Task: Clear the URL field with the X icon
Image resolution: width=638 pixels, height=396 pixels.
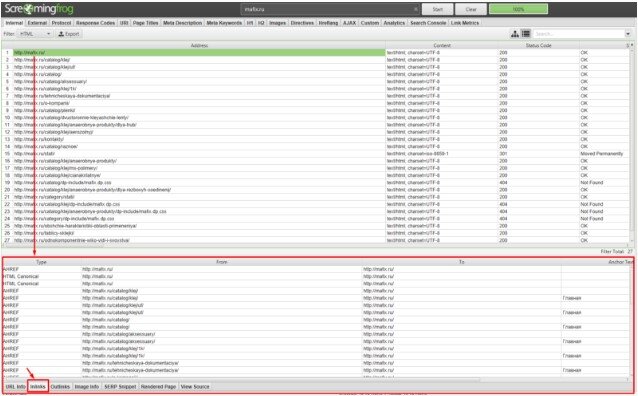Action: [415, 9]
